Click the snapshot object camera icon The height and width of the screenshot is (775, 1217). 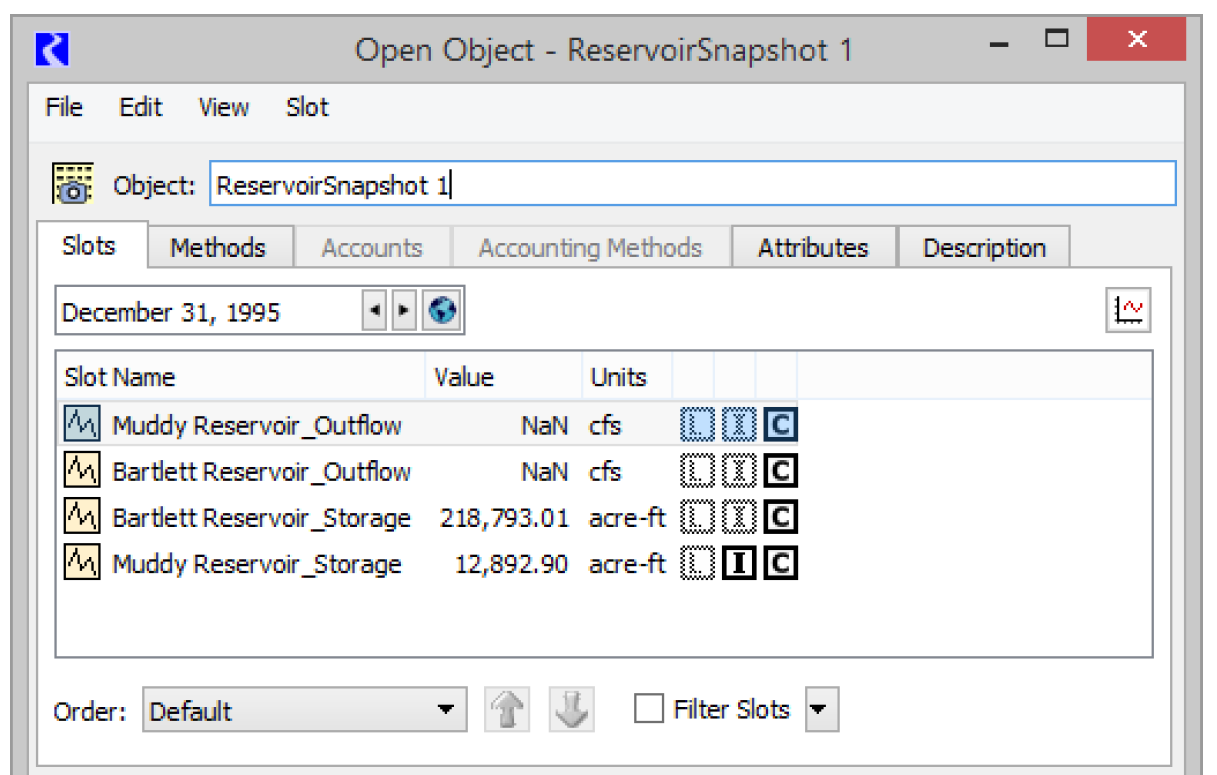(x=72, y=184)
